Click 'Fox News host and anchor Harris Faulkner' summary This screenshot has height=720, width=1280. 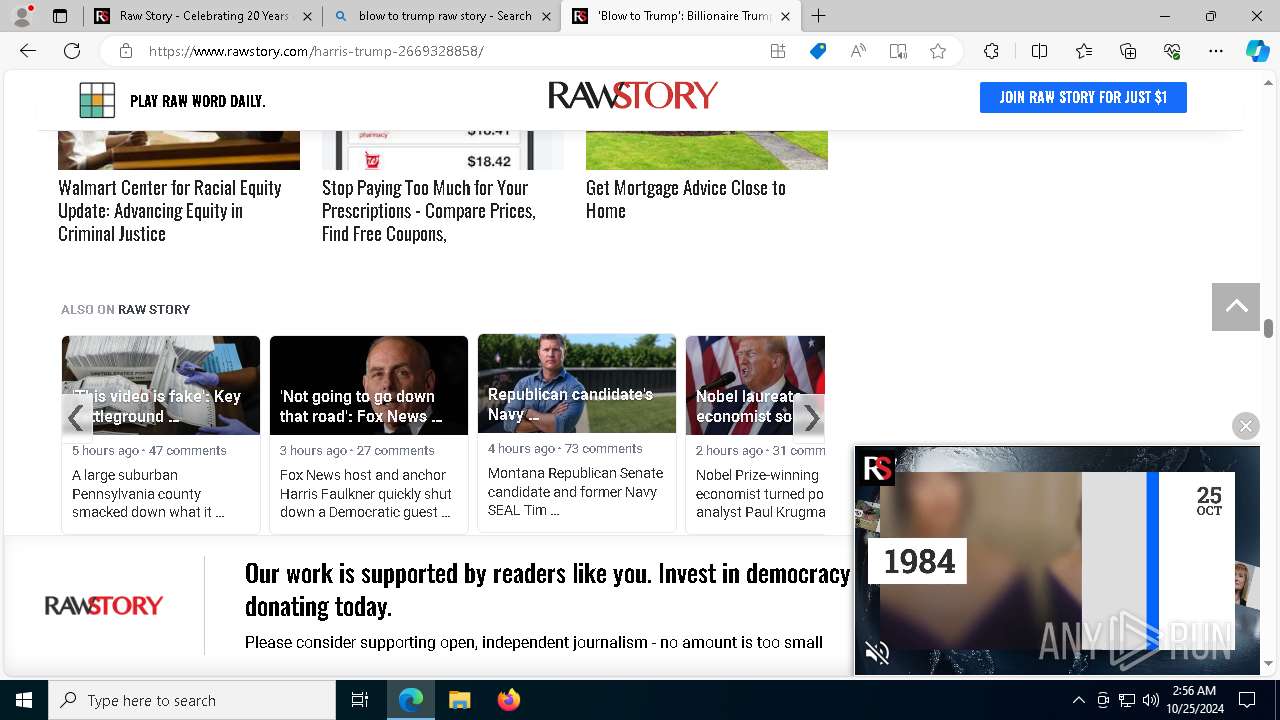(366, 494)
